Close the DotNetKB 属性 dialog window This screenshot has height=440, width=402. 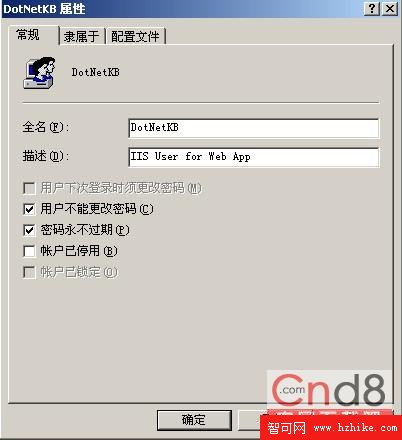pos(390,9)
